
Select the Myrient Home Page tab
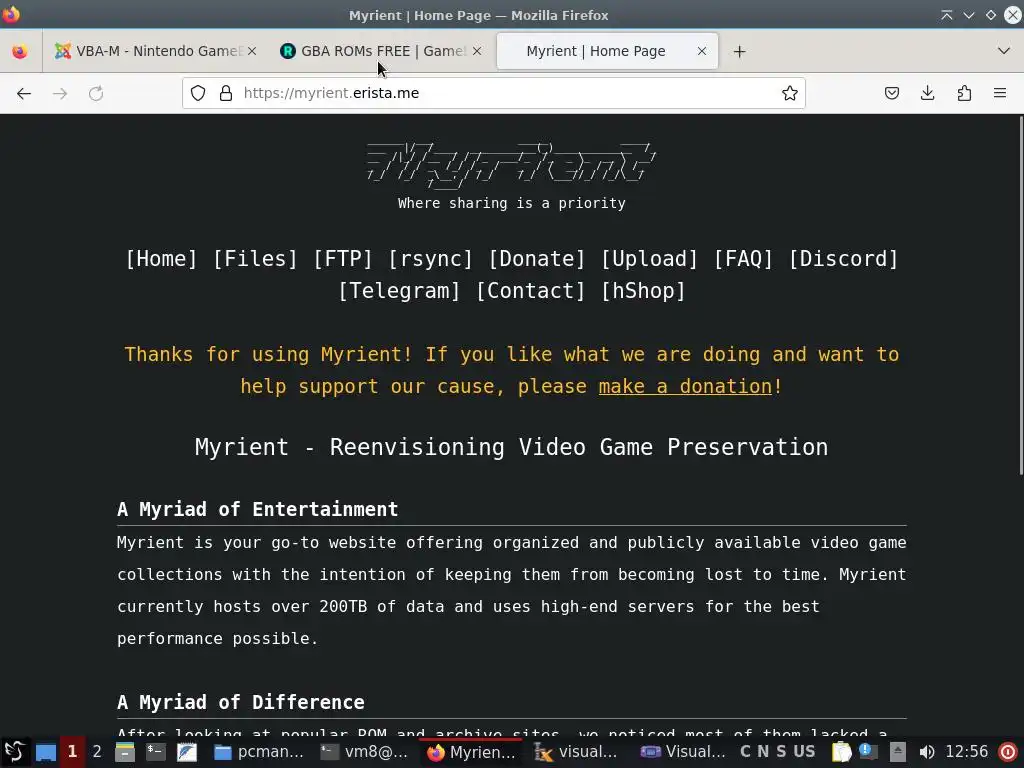pos(607,51)
